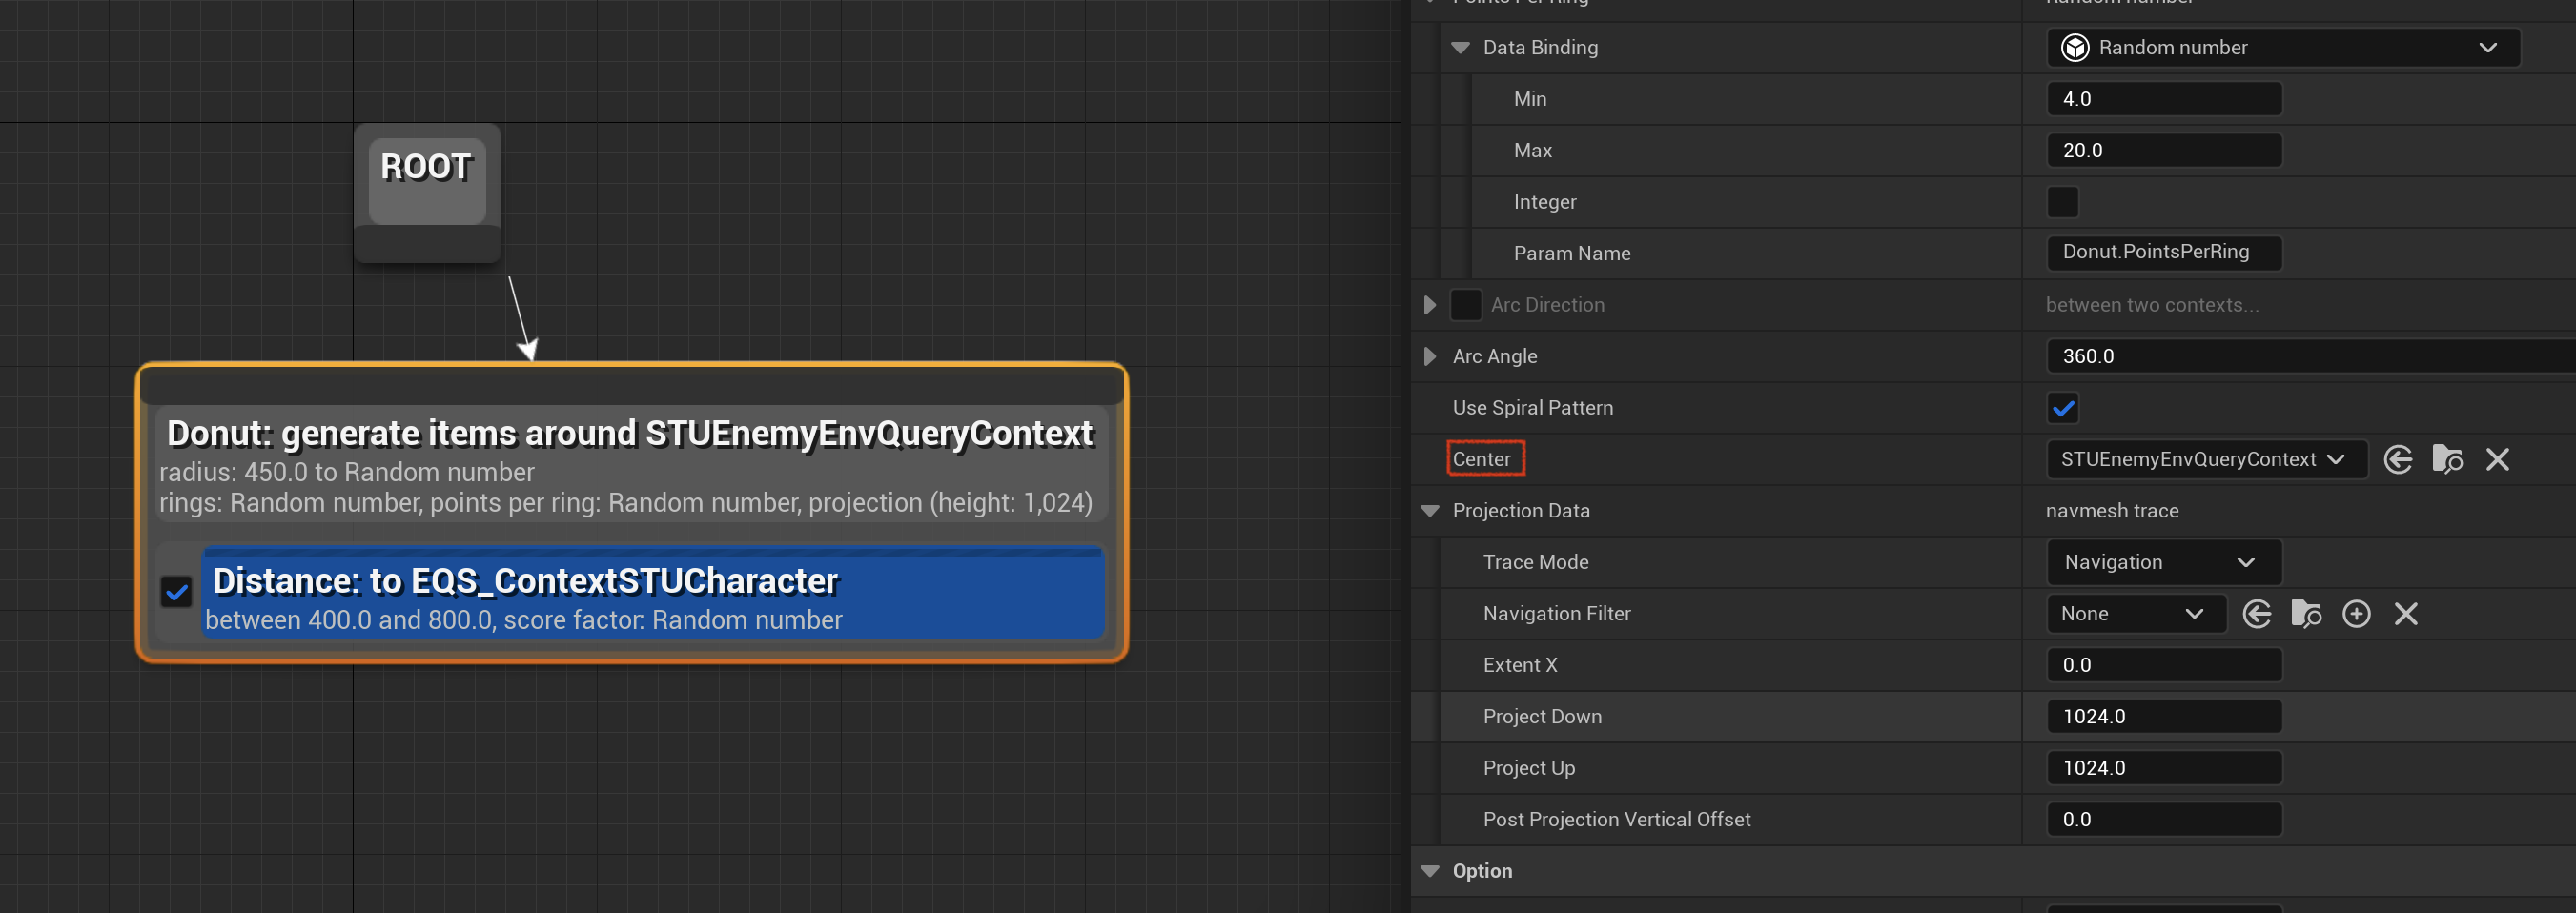Collapse the Data Binding section
The height and width of the screenshot is (913, 2576).
pos(1460,48)
